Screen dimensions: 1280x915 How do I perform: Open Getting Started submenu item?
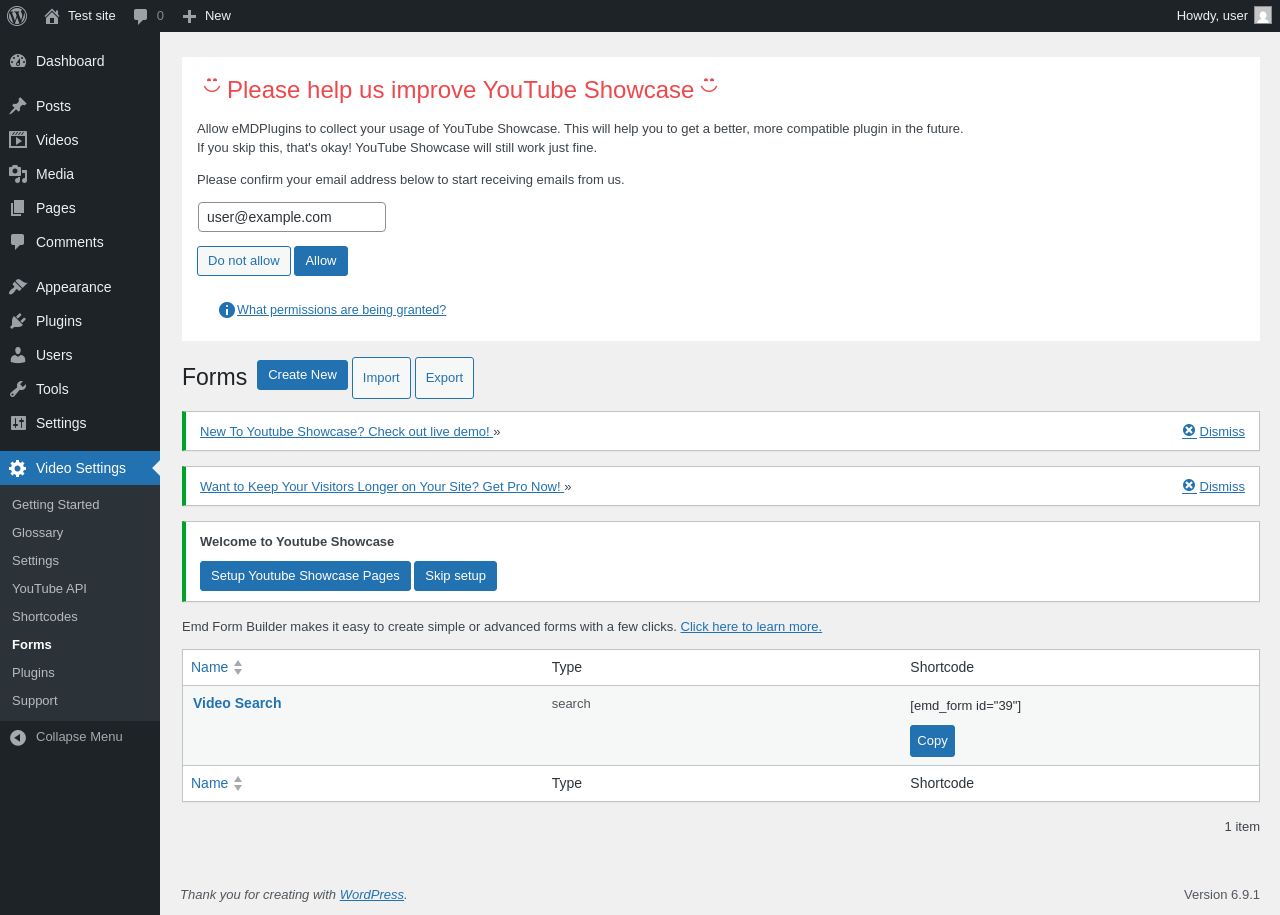56,504
